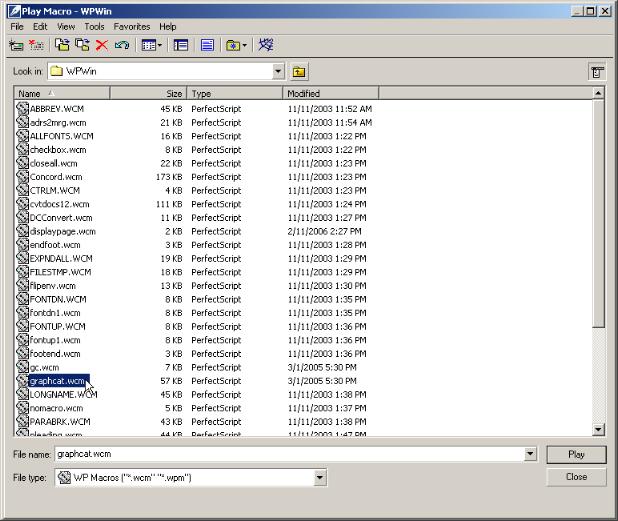Screen dimensions: 618x521
Task: Click the Copy To Folder icon
Action: click(82, 45)
